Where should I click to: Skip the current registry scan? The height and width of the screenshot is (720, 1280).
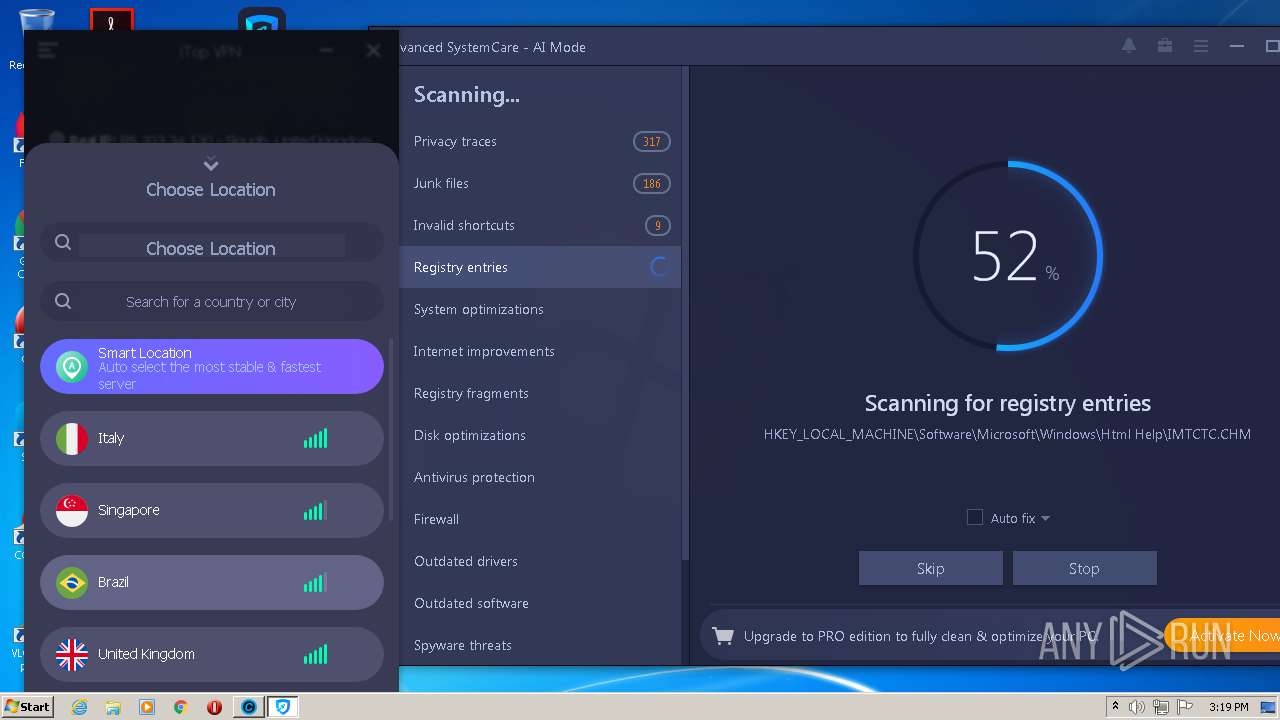(931, 568)
